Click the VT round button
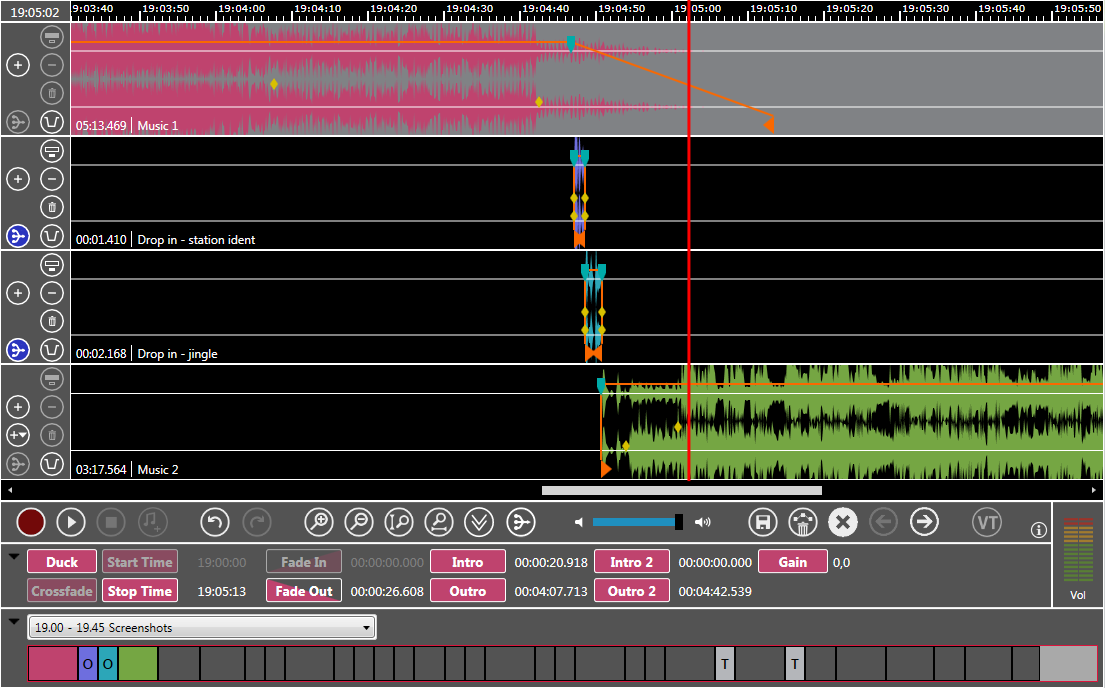 (987, 522)
